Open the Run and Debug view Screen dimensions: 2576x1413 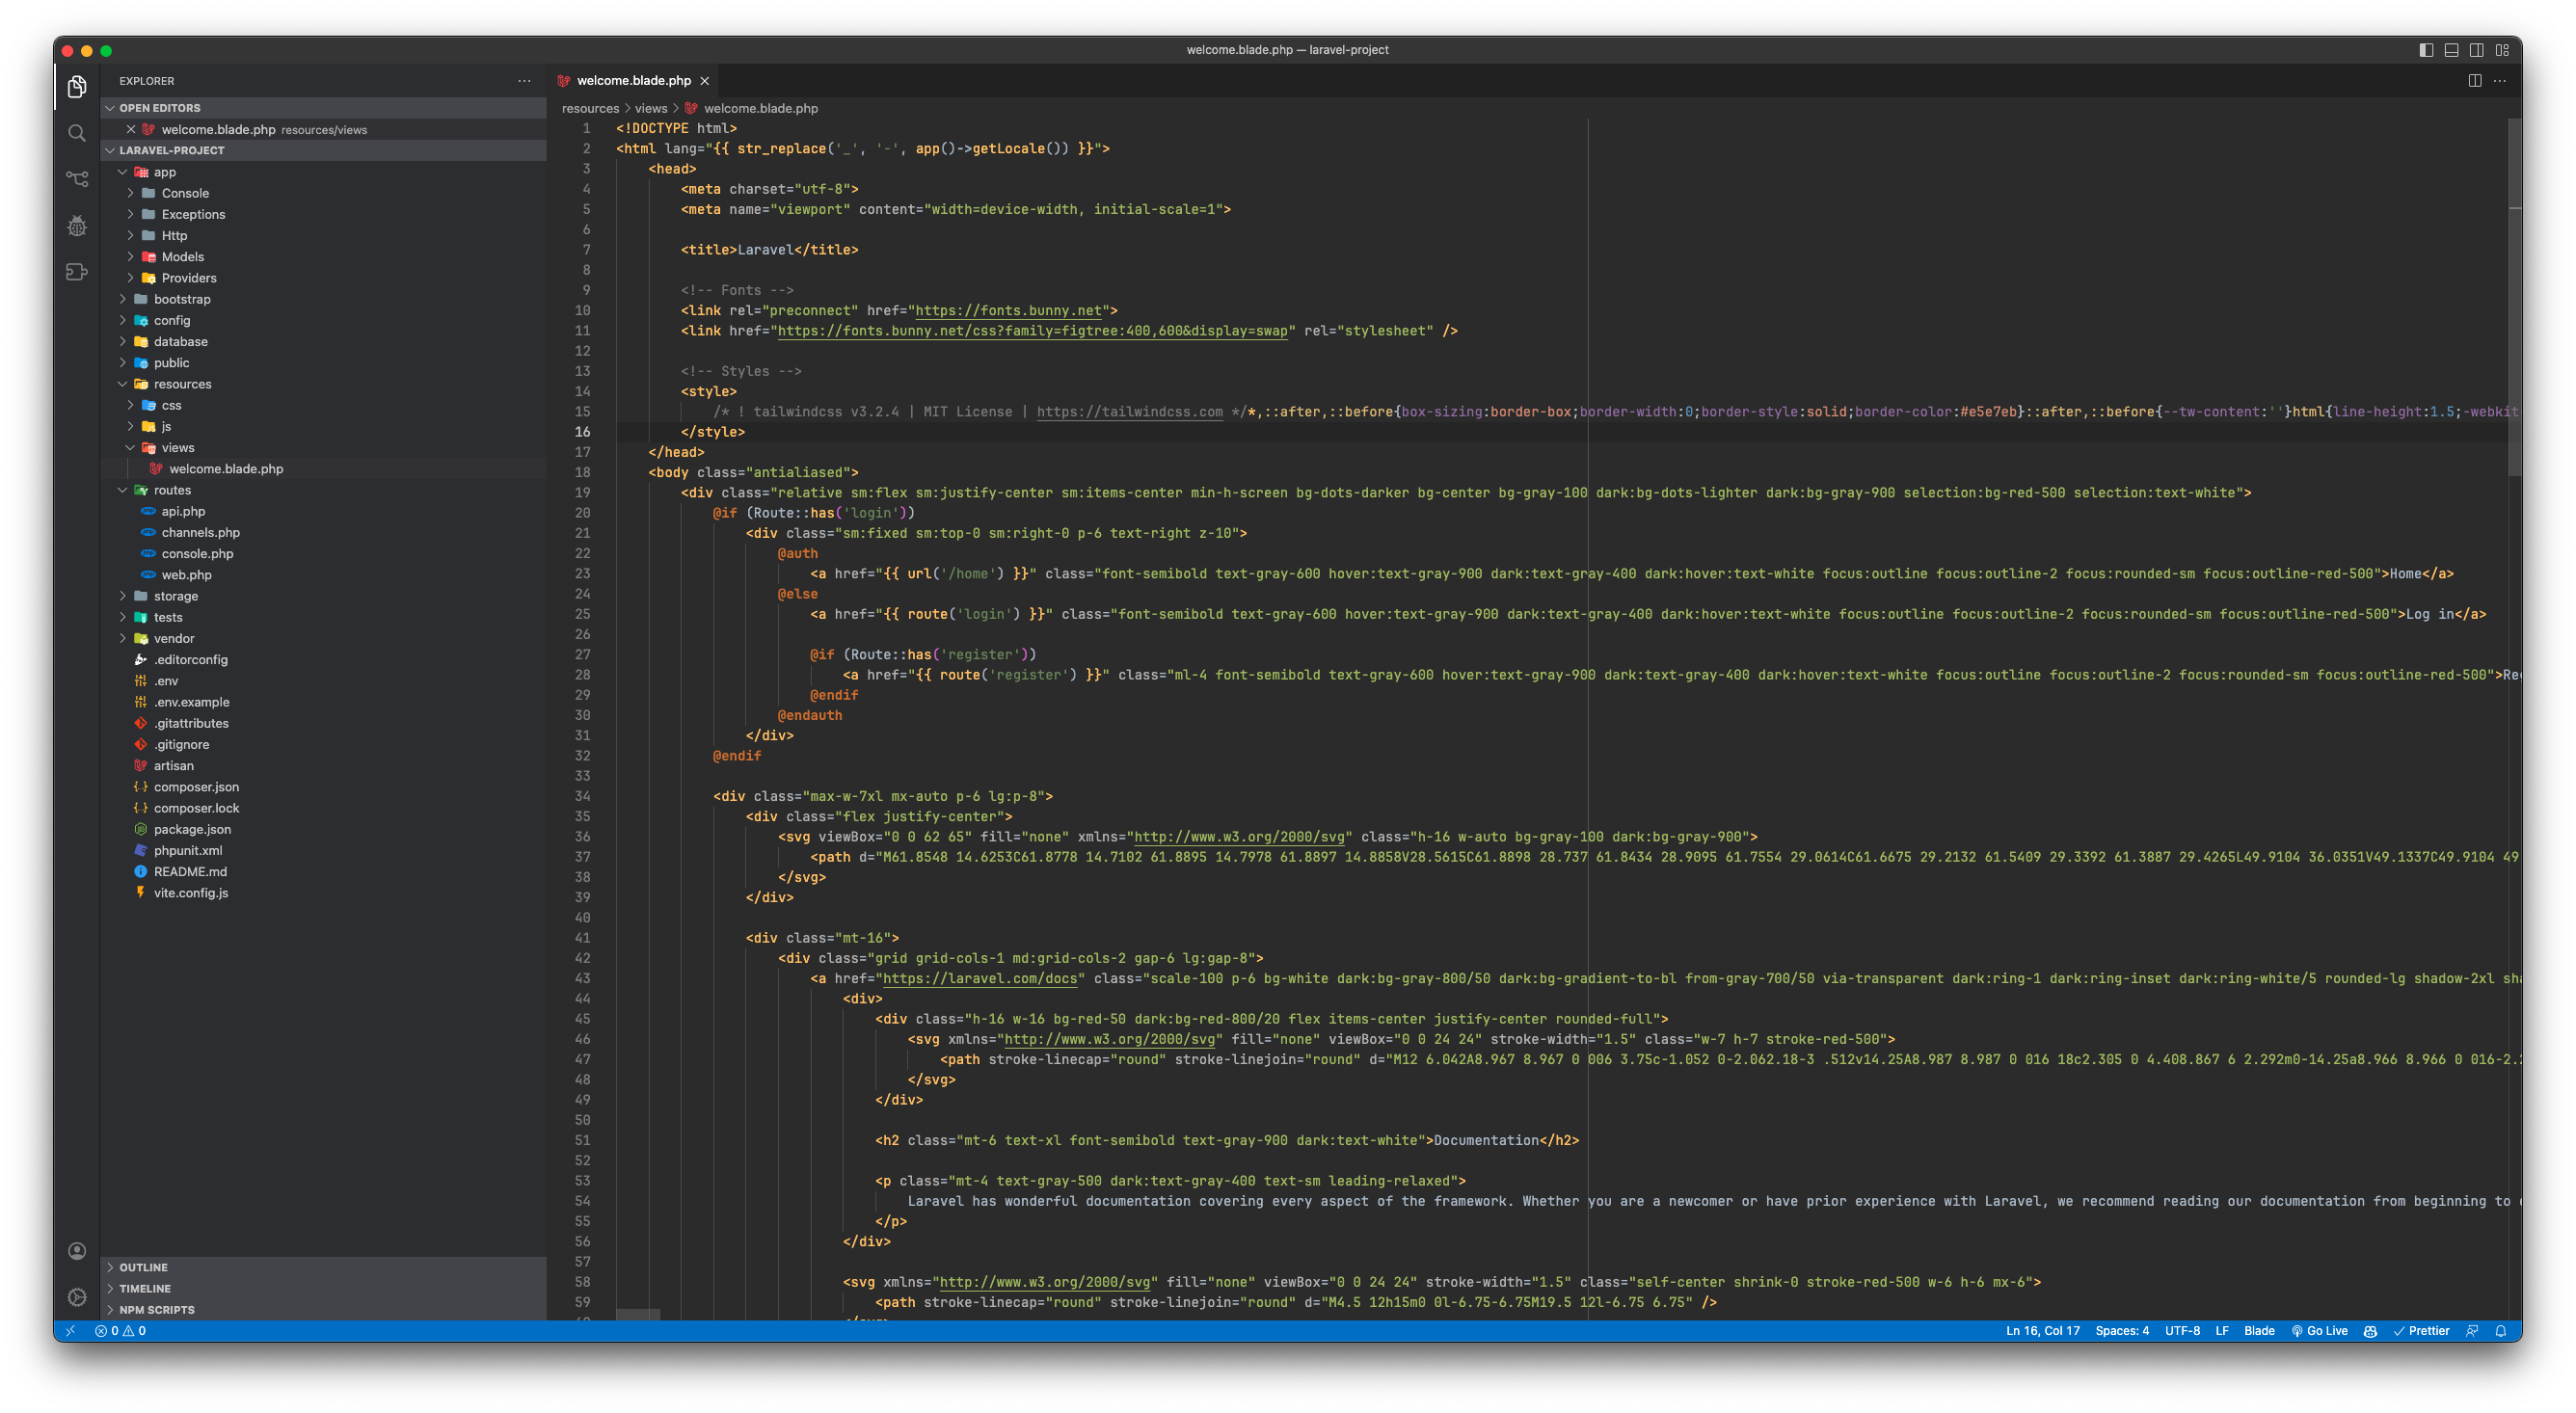click(x=77, y=226)
